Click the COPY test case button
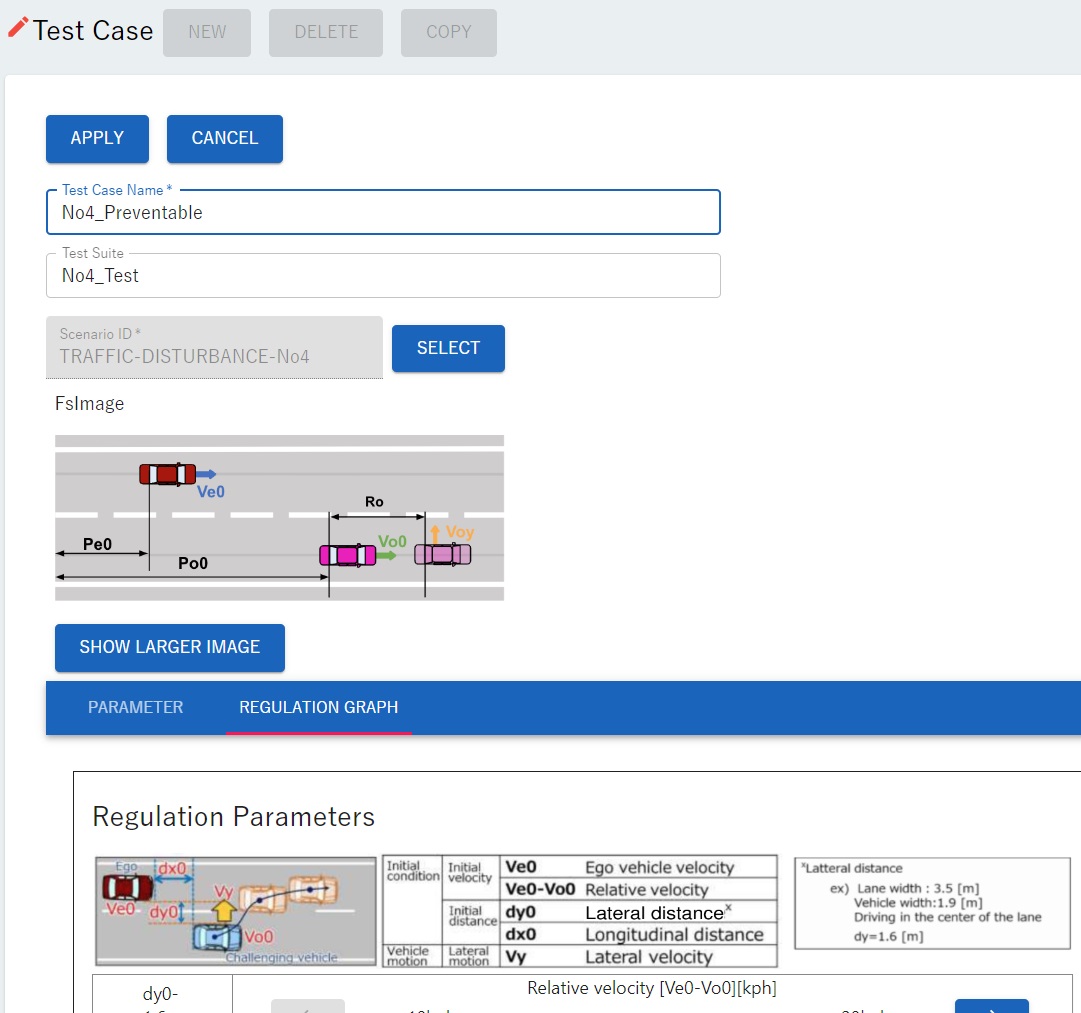This screenshot has width=1081, height=1013. (x=448, y=32)
